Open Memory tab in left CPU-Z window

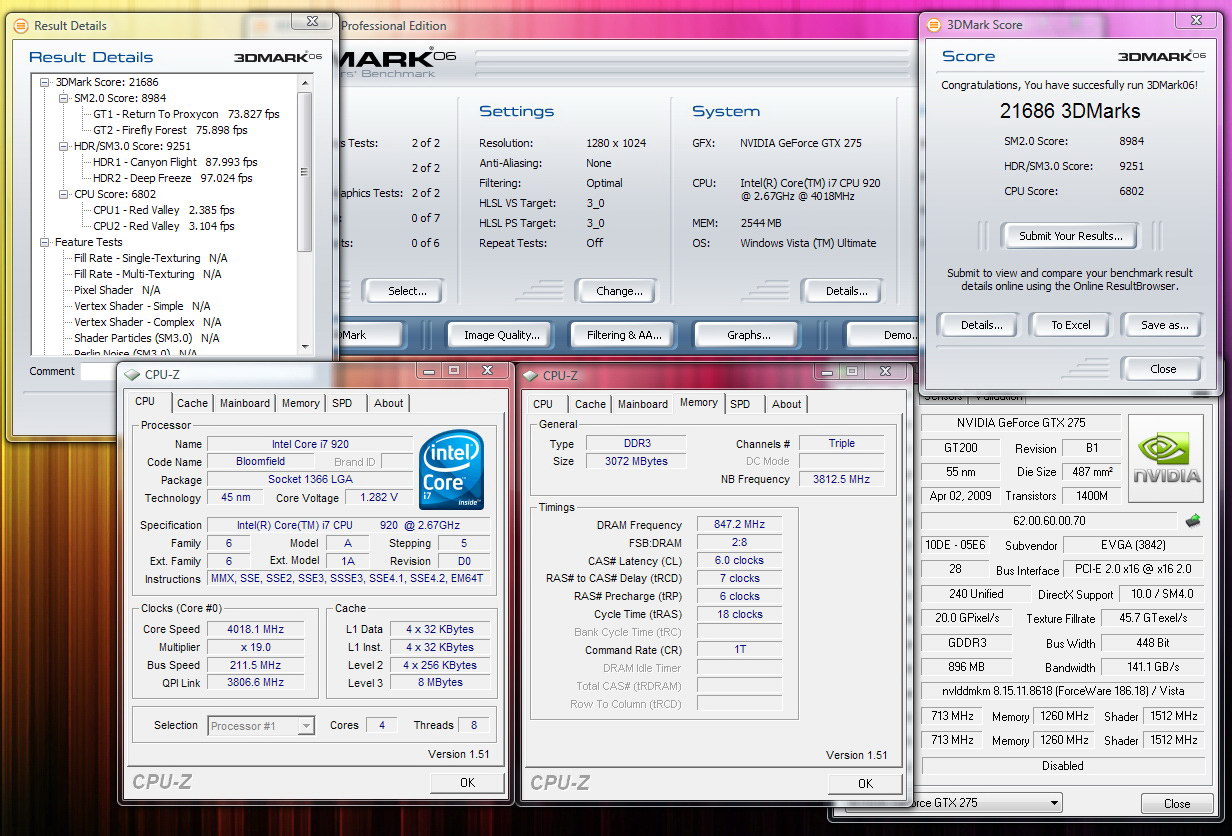click(x=300, y=403)
